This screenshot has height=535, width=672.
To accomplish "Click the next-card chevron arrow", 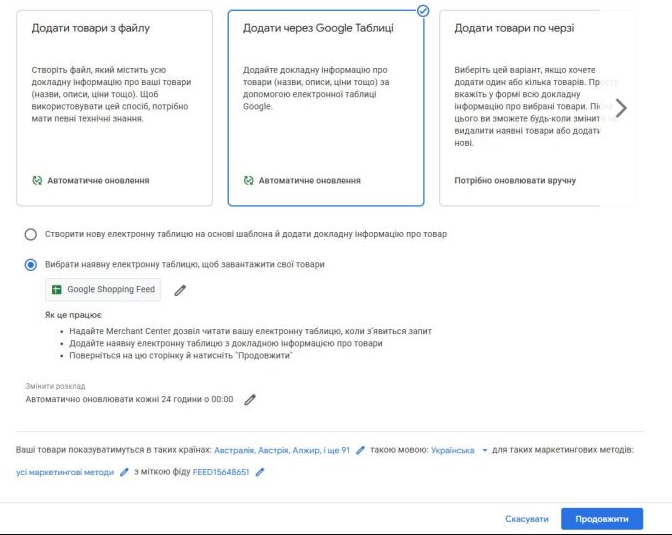I will 621,108.
